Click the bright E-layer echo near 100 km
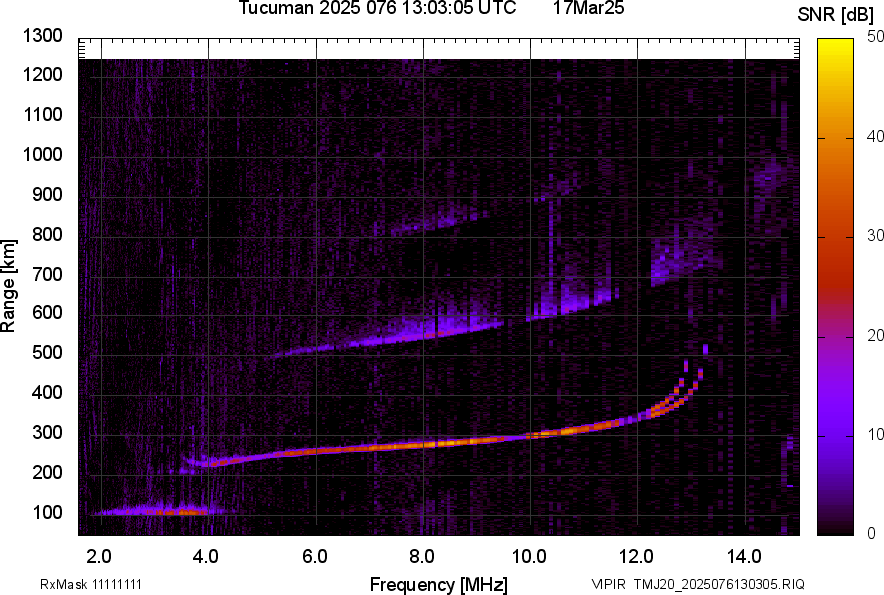 [165, 511]
